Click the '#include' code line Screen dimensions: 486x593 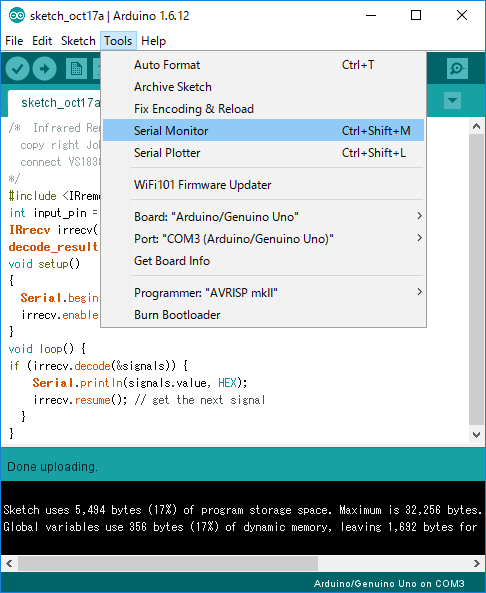[x=55, y=196]
